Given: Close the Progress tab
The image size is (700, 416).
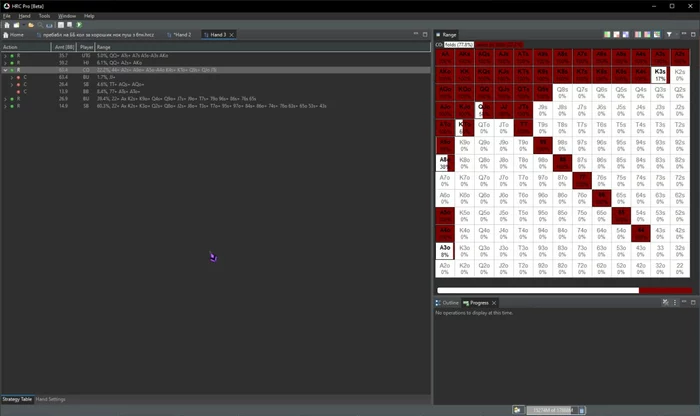Looking at the screenshot, I should pyautogui.click(x=494, y=303).
